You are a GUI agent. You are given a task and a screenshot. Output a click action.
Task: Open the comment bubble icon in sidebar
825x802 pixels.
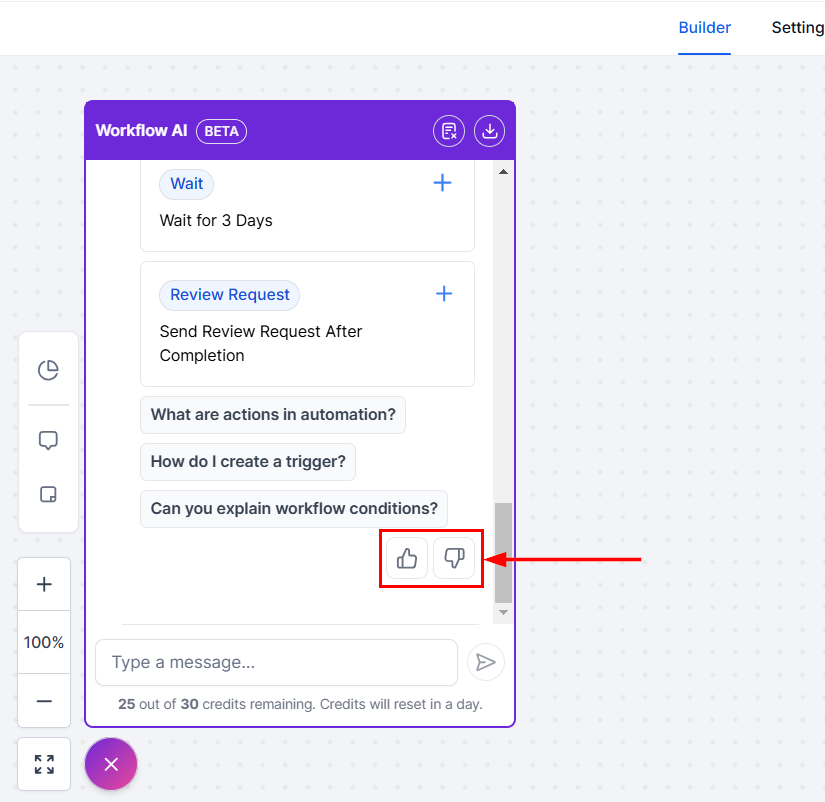click(x=48, y=441)
